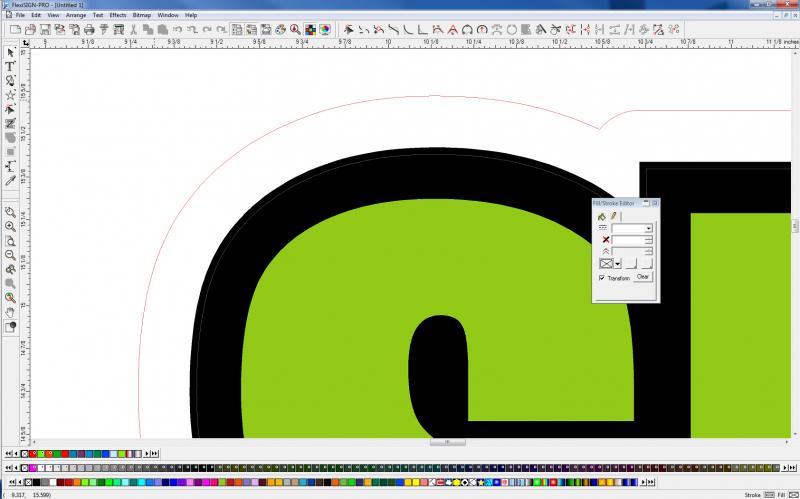The height and width of the screenshot is (499, 800).
Task: Click the Redo arrow icon
Action: pos(207,30)
